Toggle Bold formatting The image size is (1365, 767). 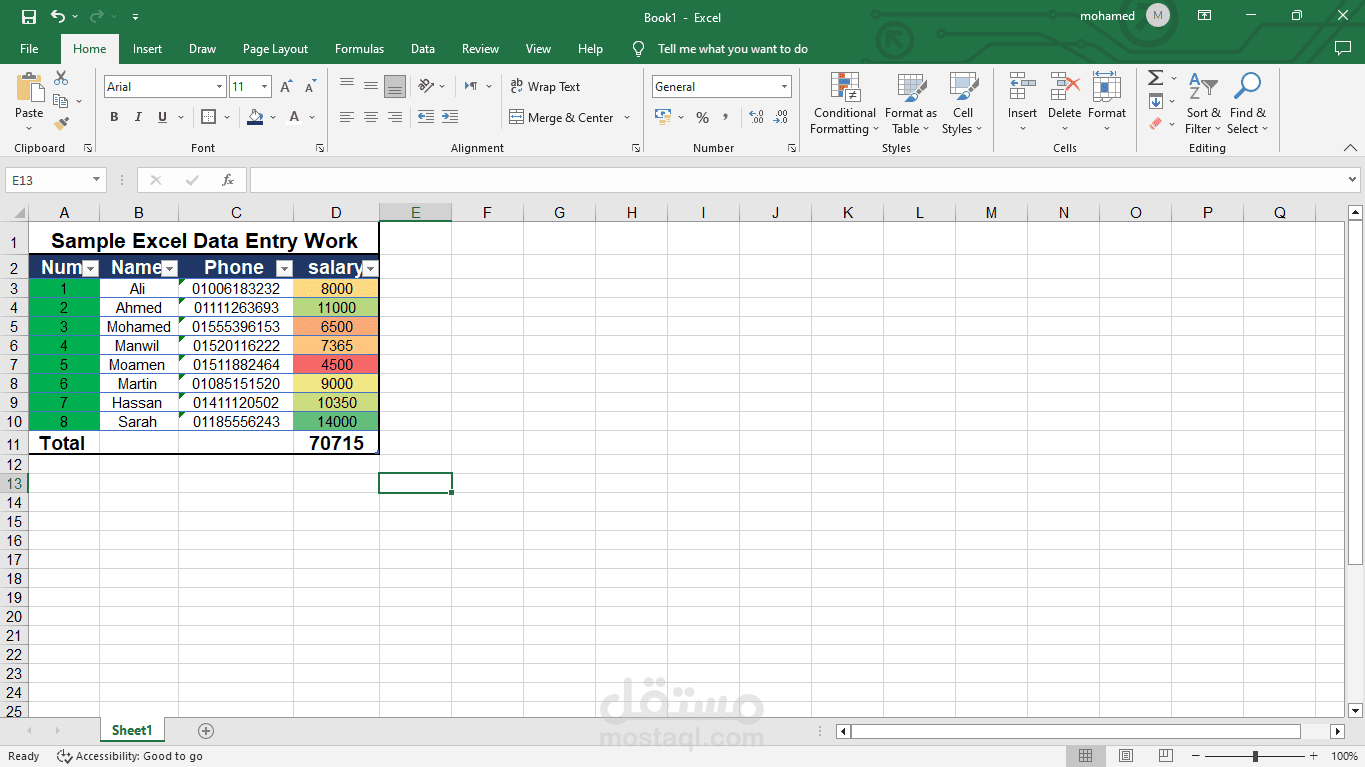114,117
